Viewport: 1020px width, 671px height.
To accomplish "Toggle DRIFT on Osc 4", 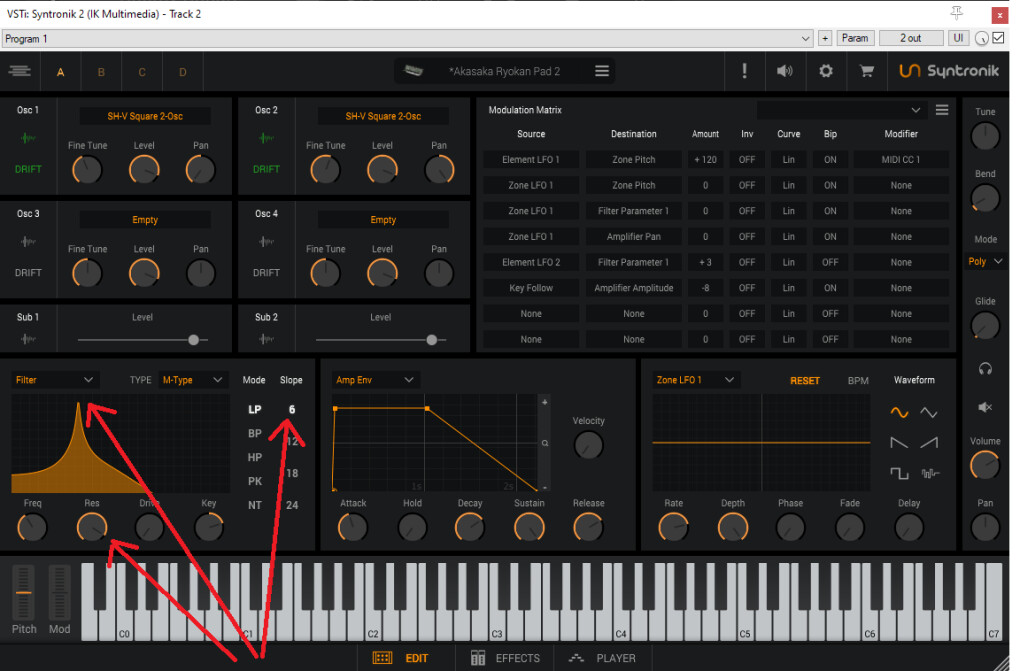I will [x=266, y=273].
